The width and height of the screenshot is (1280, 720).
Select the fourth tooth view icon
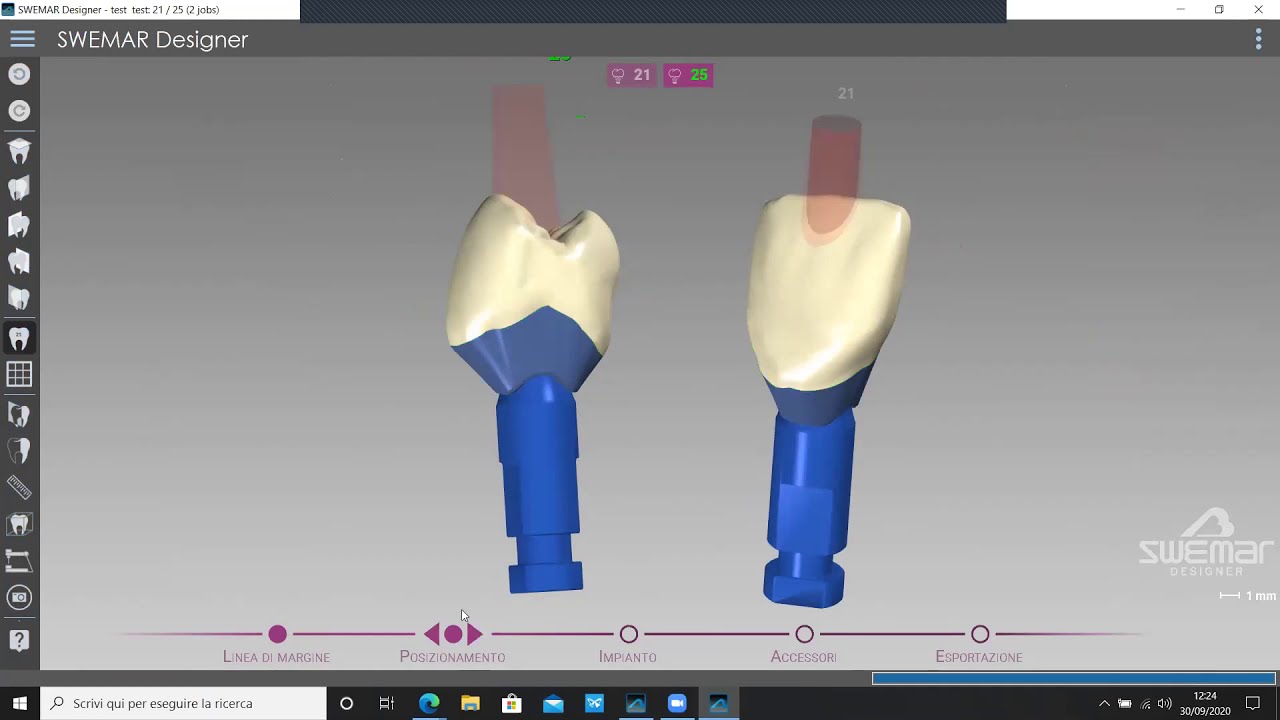coord(19,262)
